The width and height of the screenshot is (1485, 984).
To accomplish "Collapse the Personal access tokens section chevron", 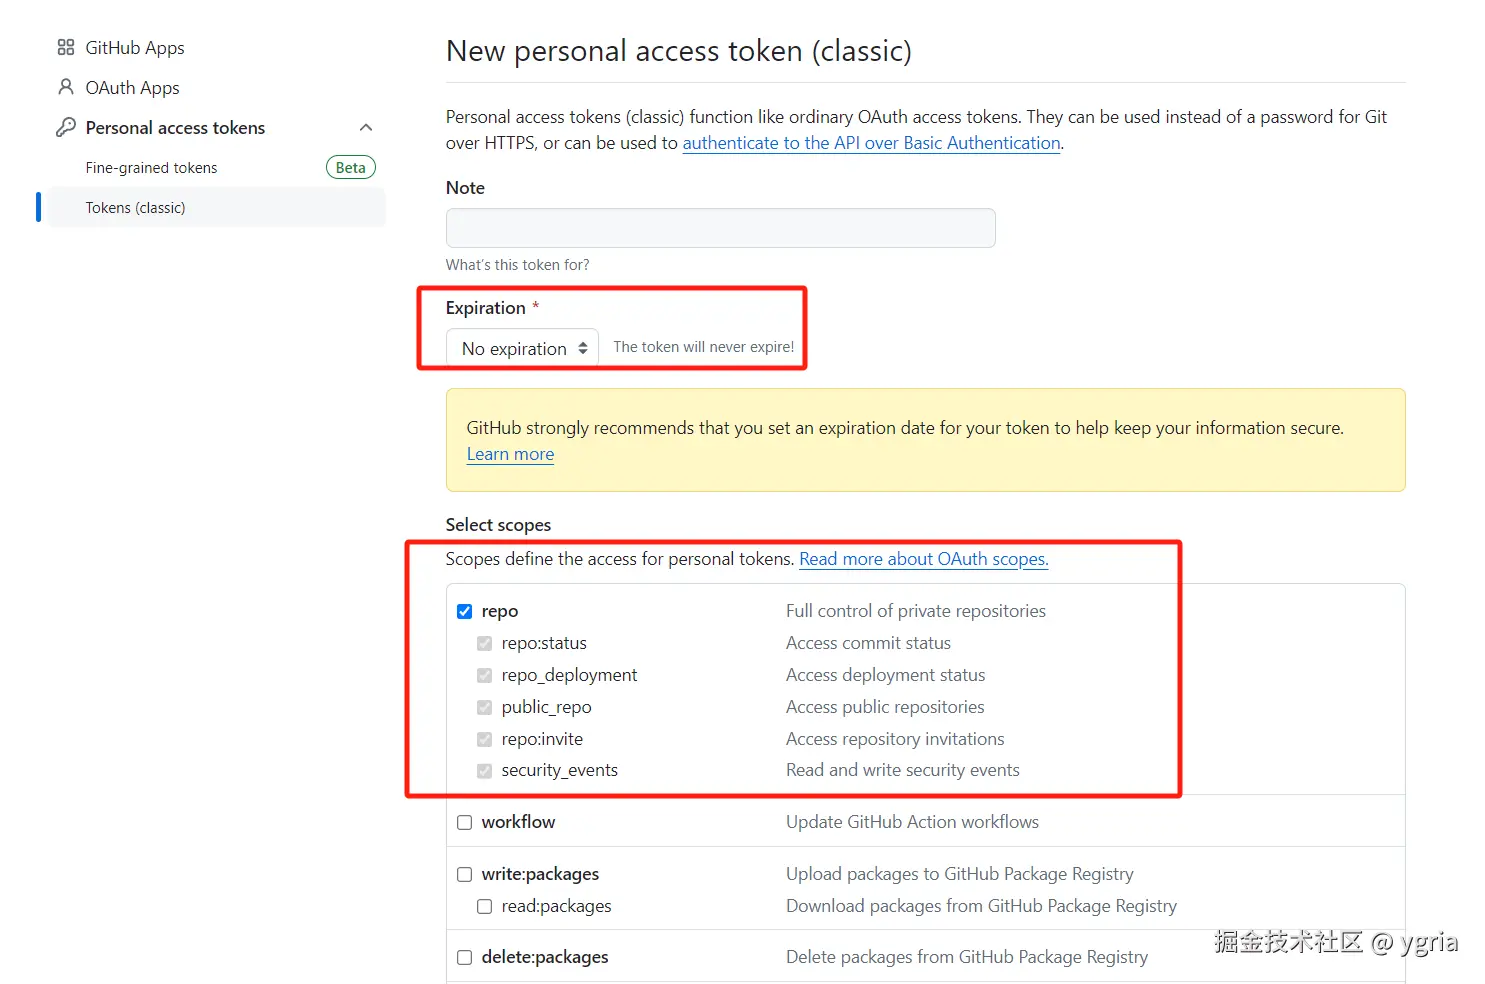I will pyautogui.click(x=366, y=127).
